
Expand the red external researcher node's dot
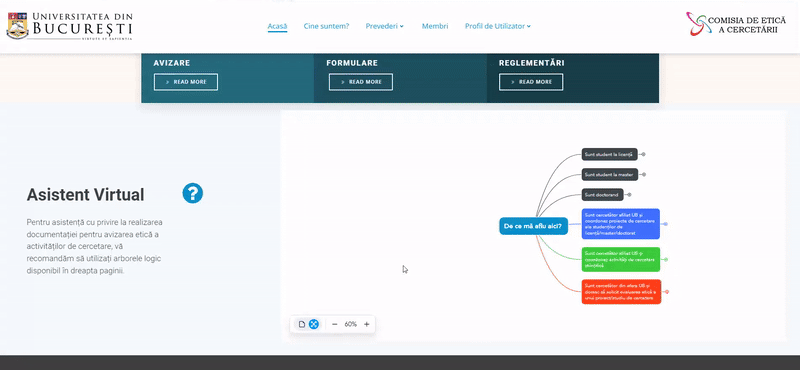[667, 292]
